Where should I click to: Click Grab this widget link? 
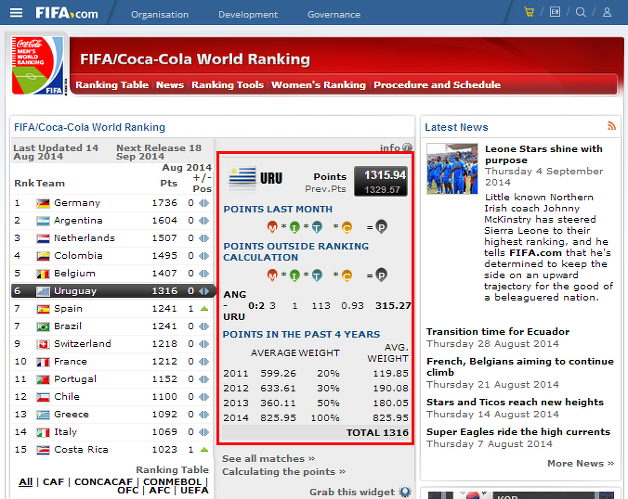(x=352, y=492)
